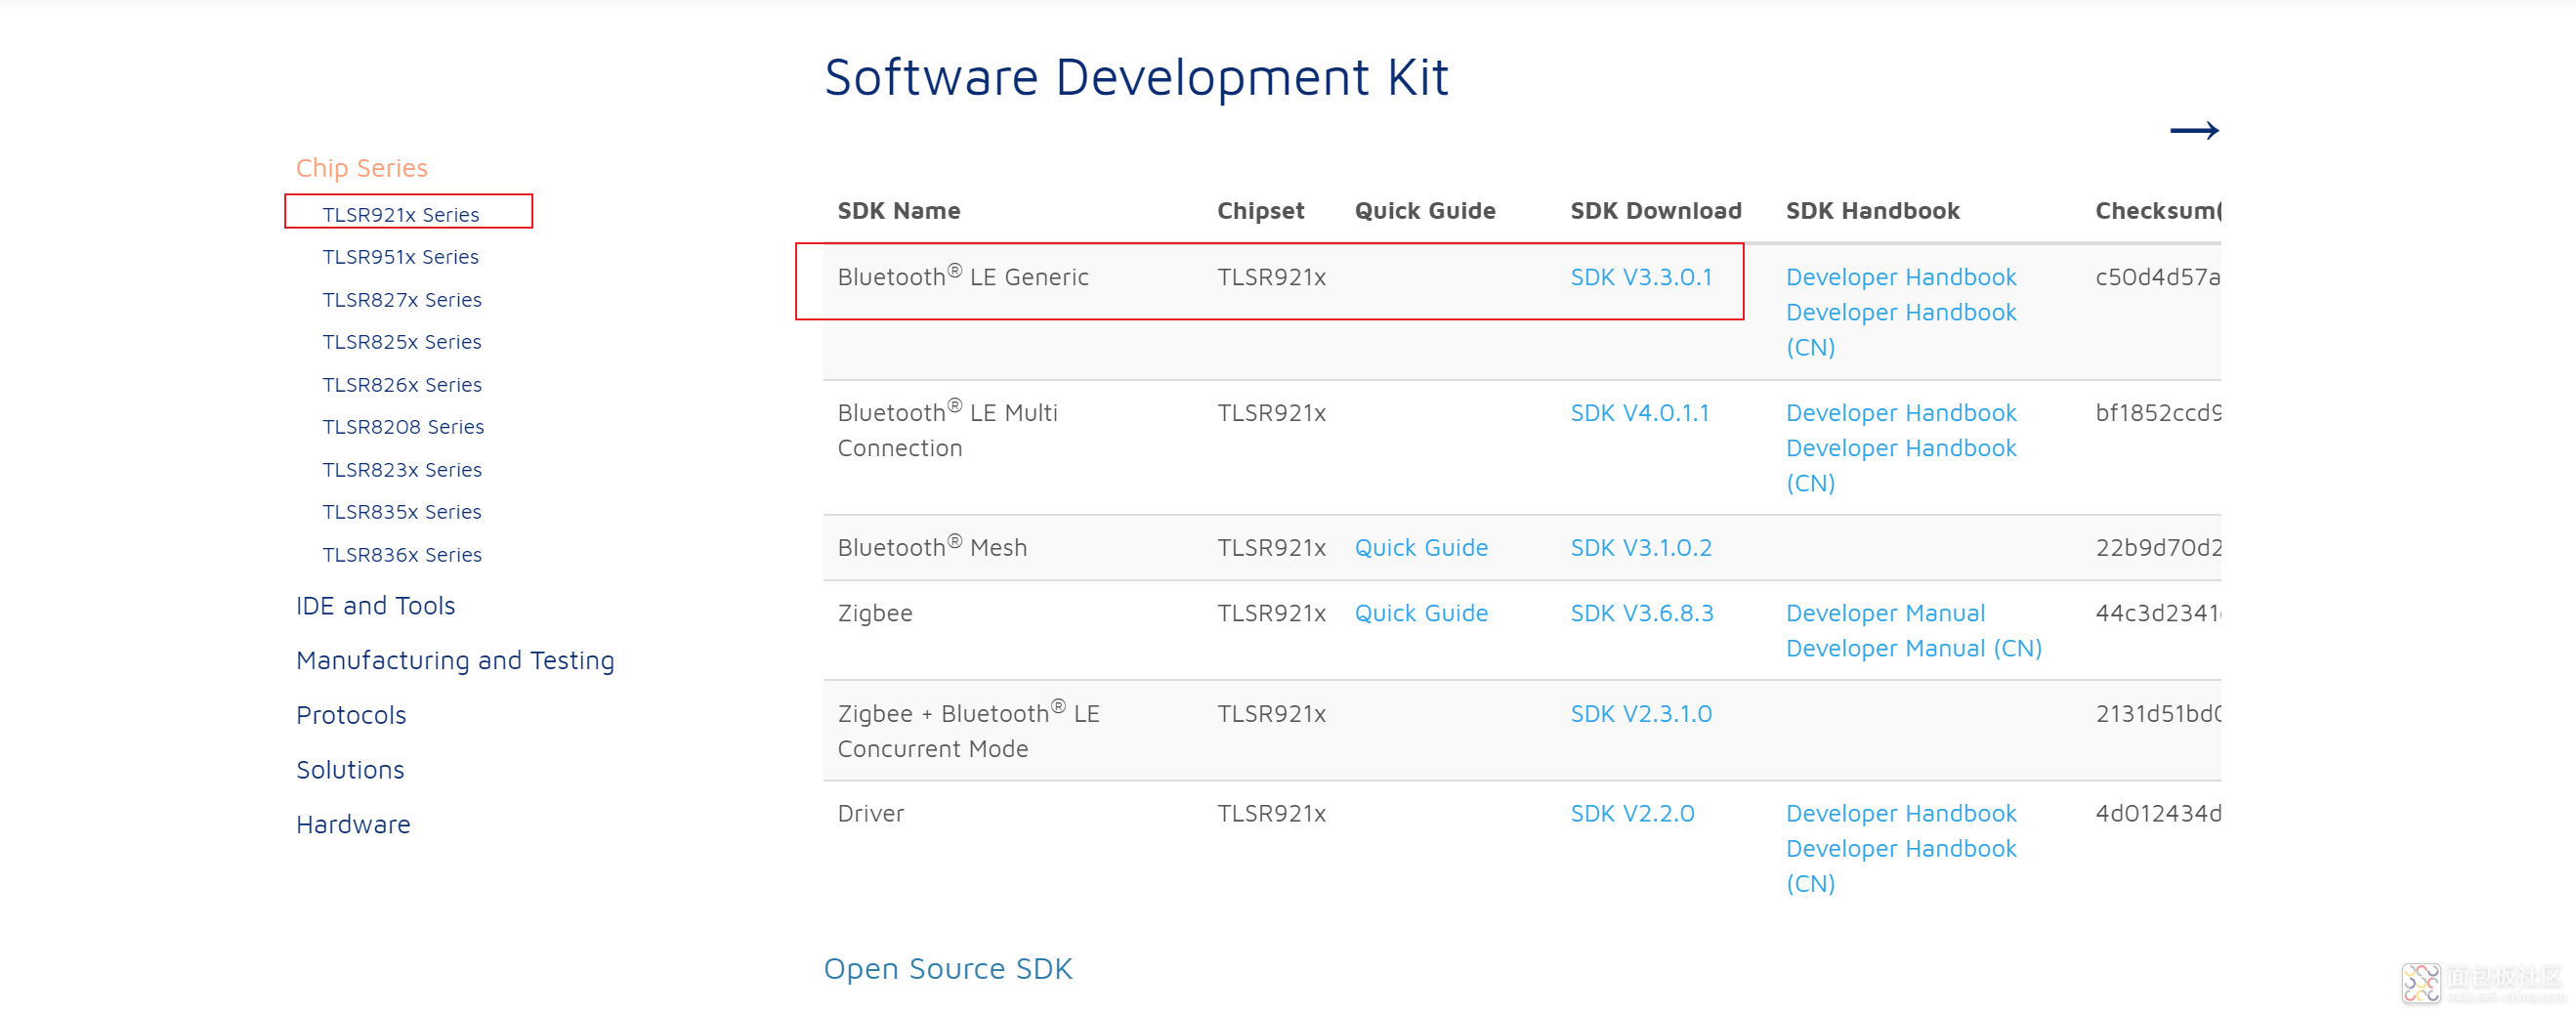
Task: Click checksum 44c3d2341 value
Action: click(x=2158, y=613)
